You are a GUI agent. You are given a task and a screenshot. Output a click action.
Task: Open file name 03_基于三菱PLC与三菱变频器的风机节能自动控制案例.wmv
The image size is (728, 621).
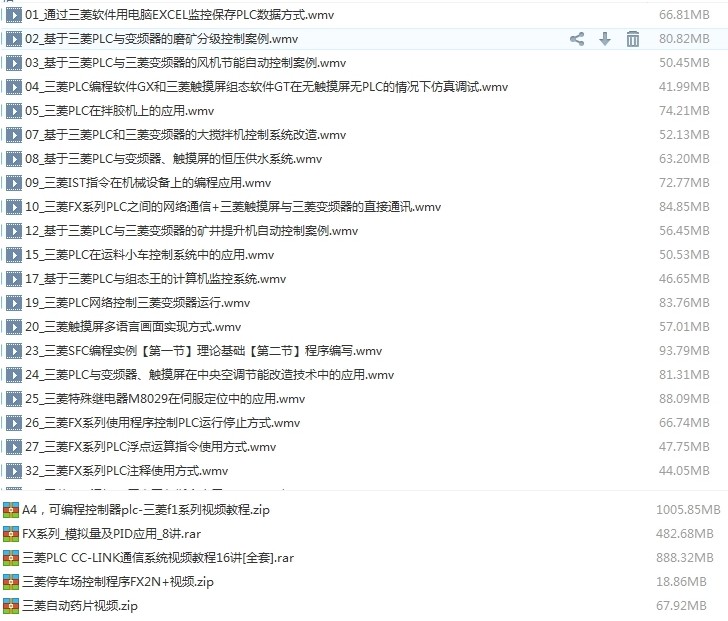click(x=186, y=63)
